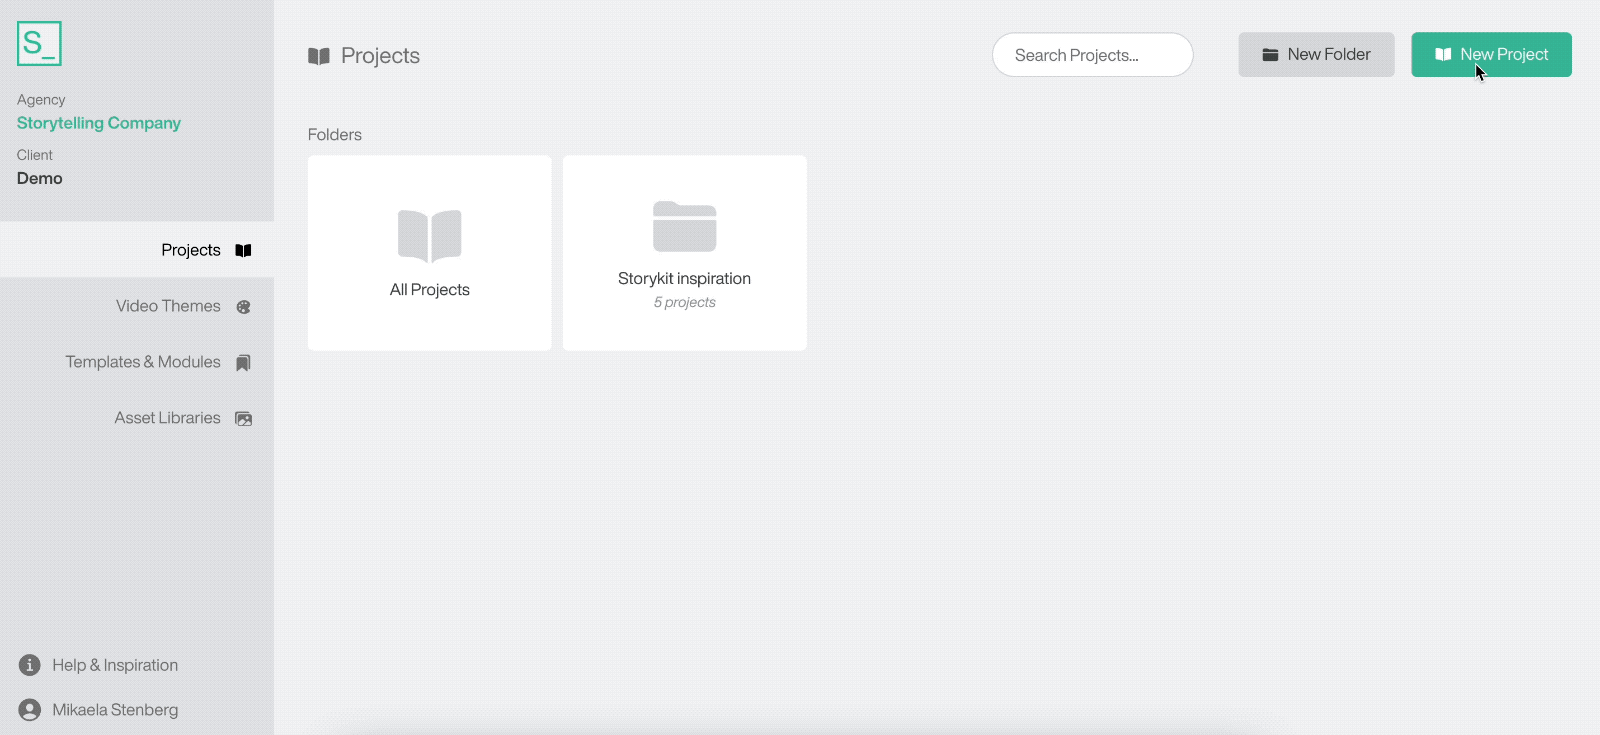Click the bookmark icon beside Templates & Modules
Image resolution: width=1600 pixels, height=735 pixels.
tap(243, 363)
